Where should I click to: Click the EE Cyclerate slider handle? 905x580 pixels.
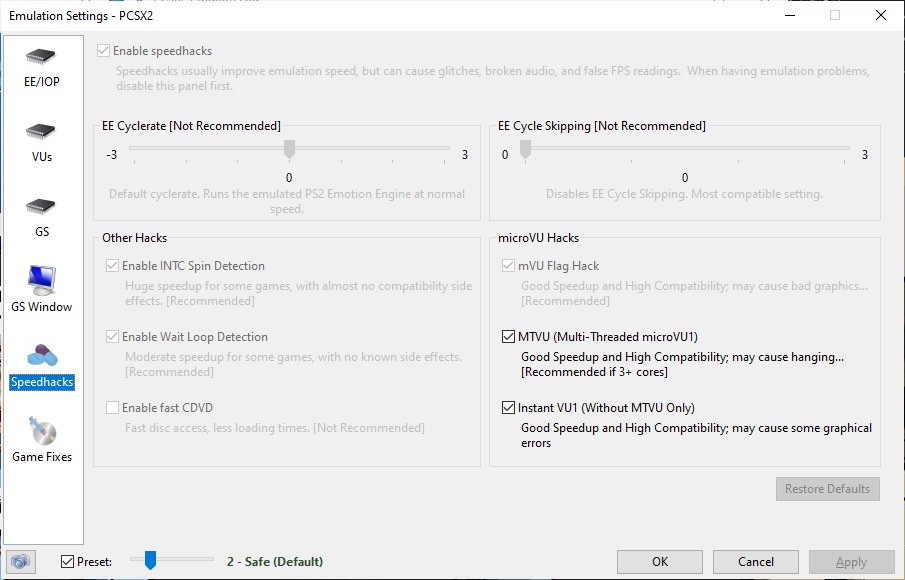pyautogui.click(x=290, y=149)
